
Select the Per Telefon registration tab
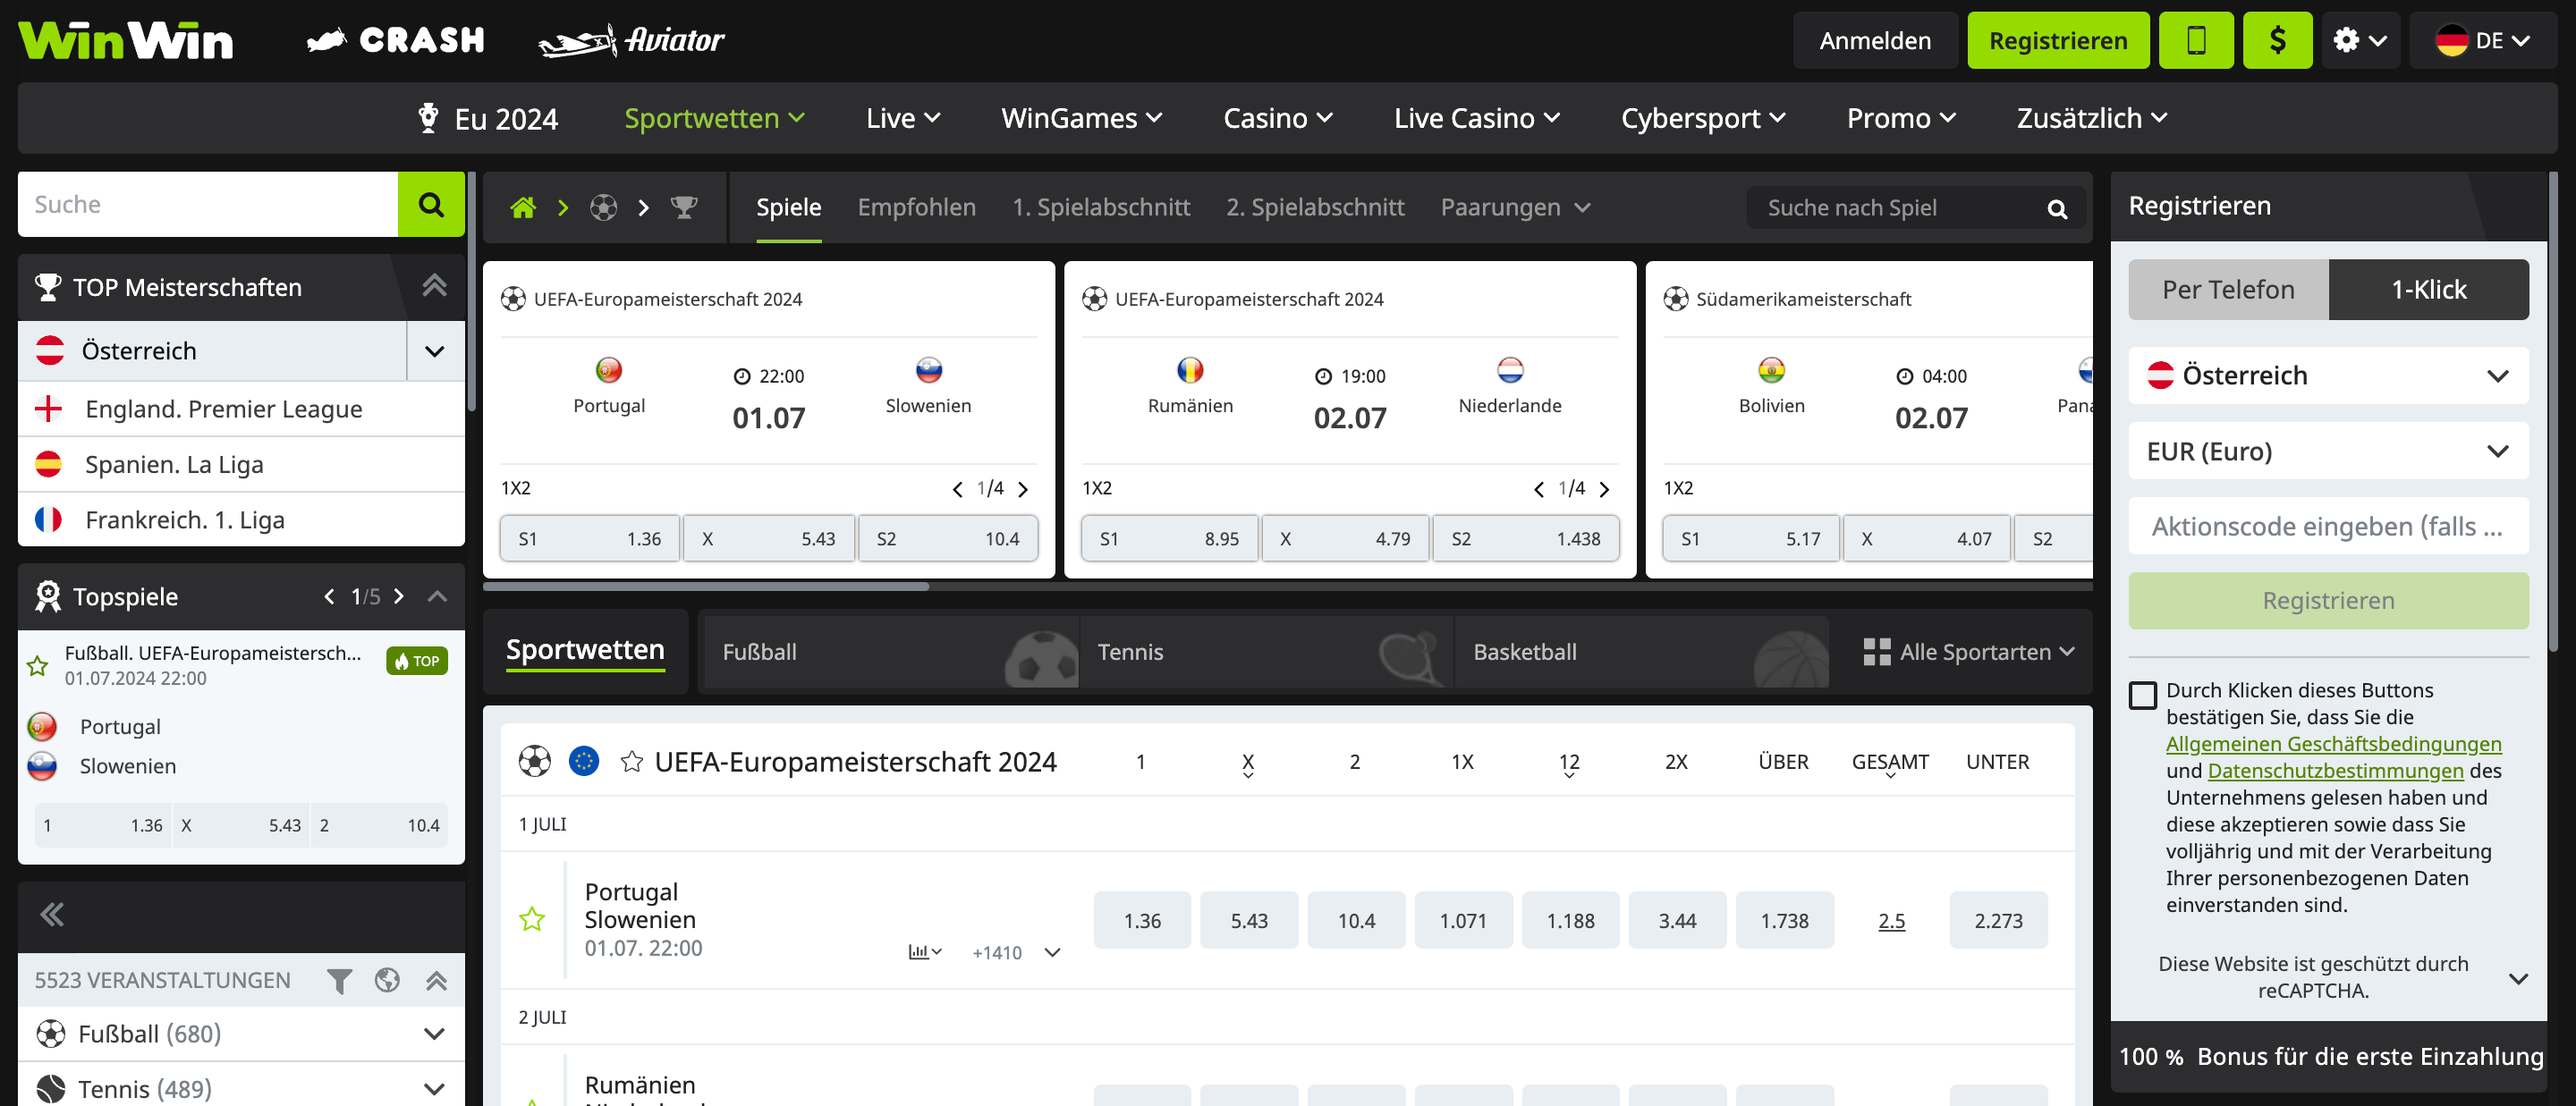click(2227, 290)
